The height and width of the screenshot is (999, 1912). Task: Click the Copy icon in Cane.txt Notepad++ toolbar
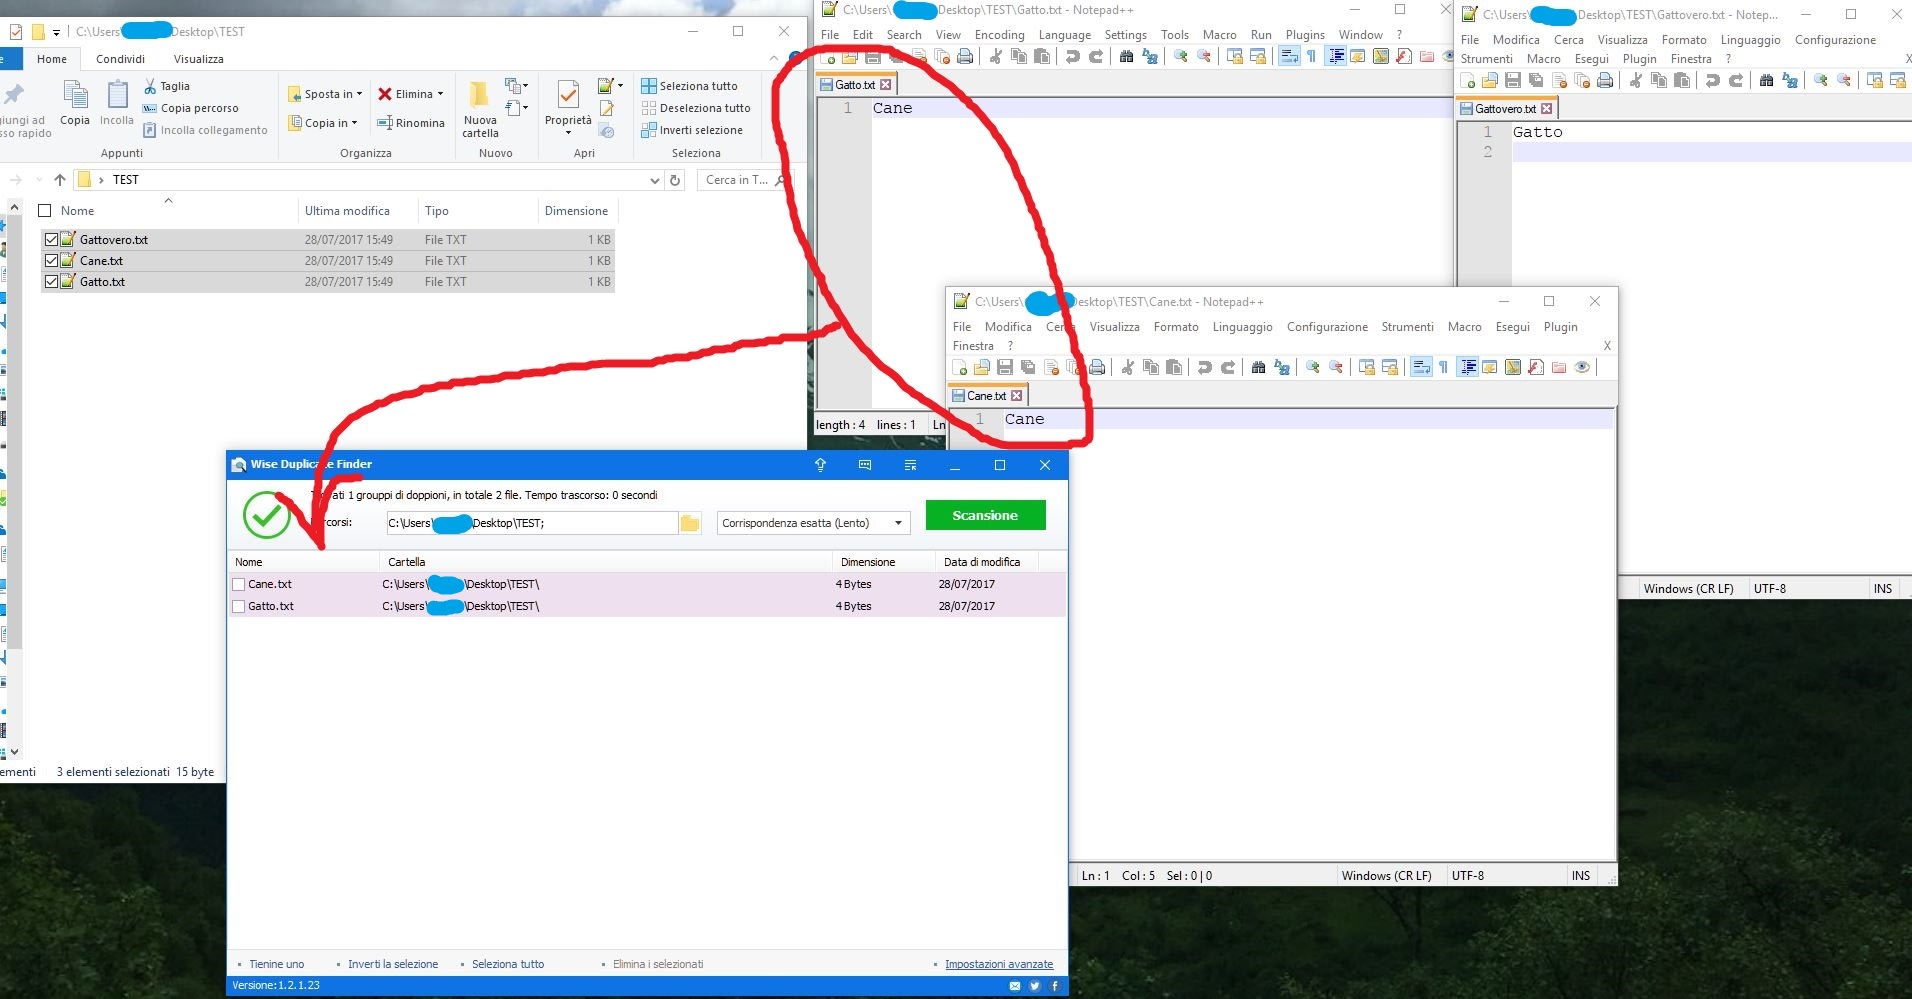[x=1151, y=367]
